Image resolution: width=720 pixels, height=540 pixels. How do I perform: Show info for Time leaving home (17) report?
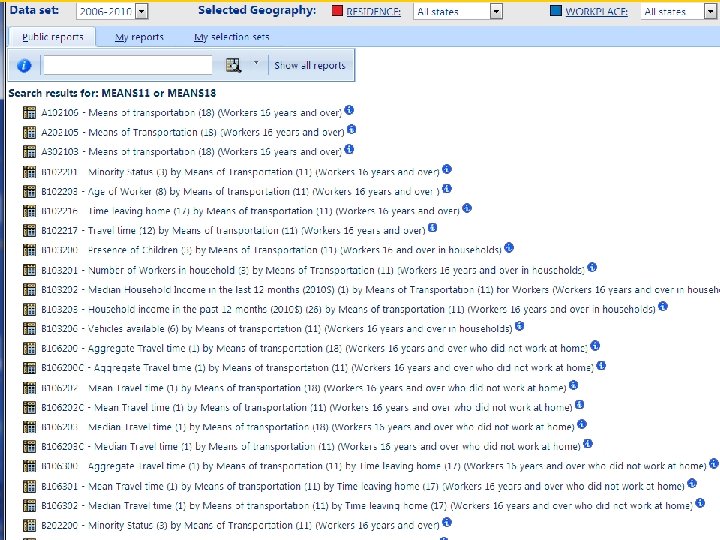click(x=467, y=208)
